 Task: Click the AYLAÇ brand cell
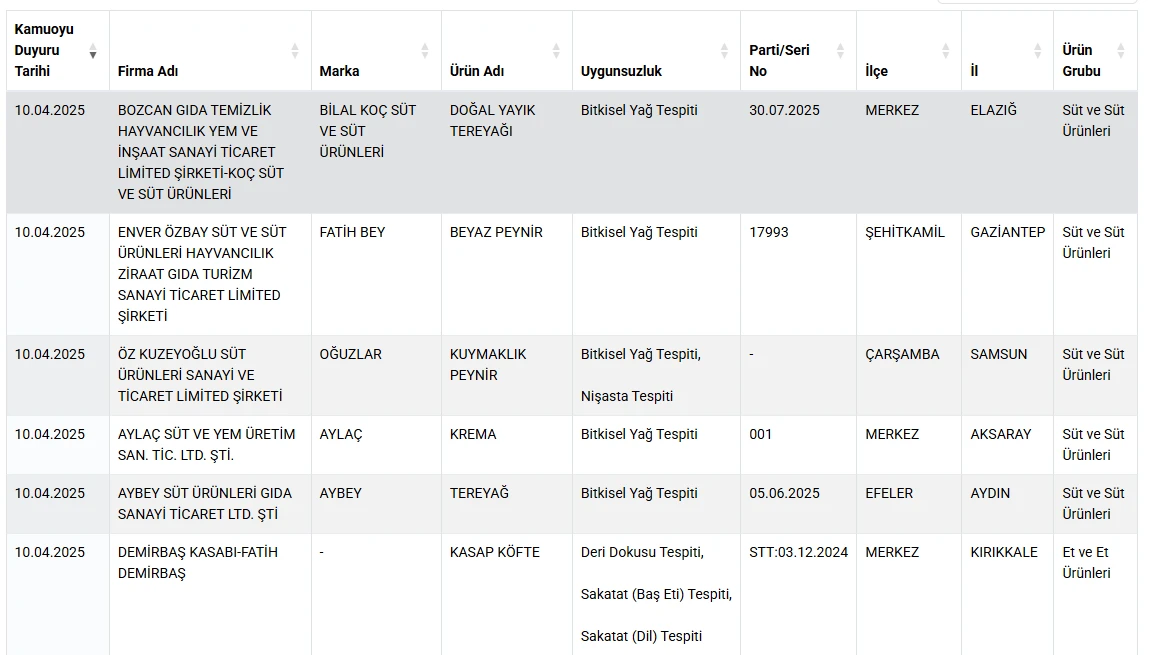(376, 445)
